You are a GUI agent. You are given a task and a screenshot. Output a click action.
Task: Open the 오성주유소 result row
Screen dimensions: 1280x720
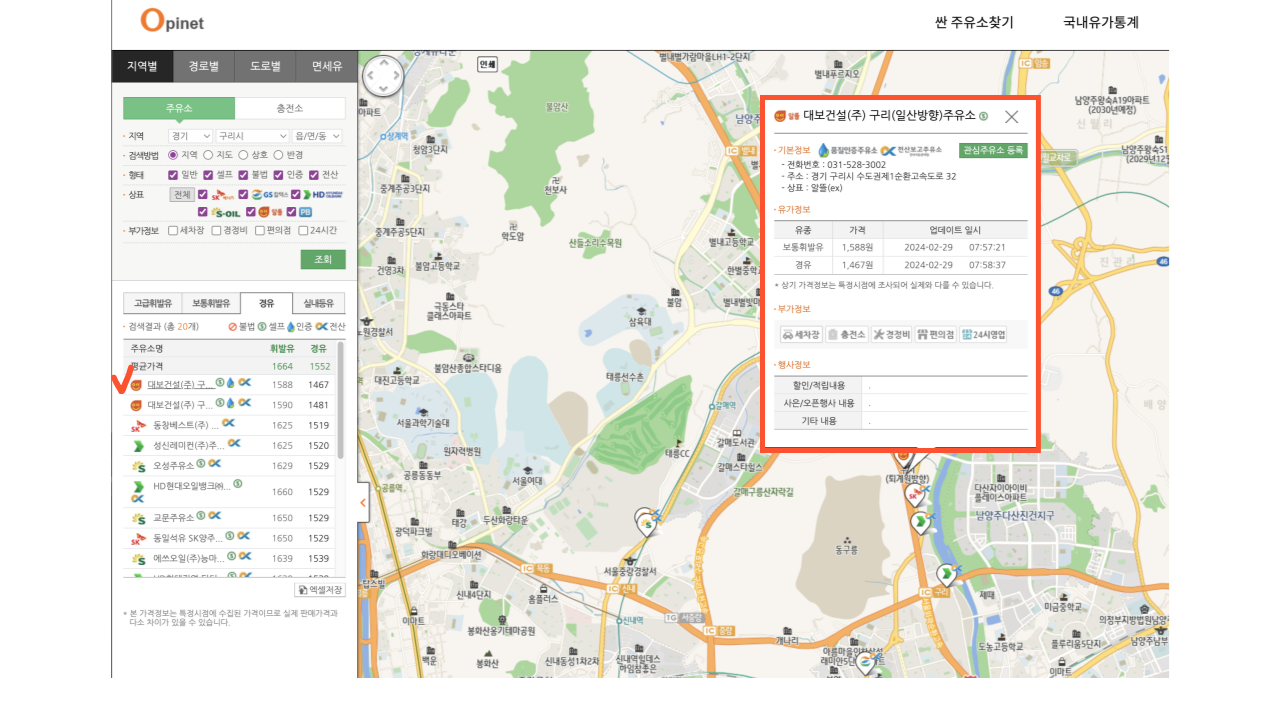coord(230,466)
